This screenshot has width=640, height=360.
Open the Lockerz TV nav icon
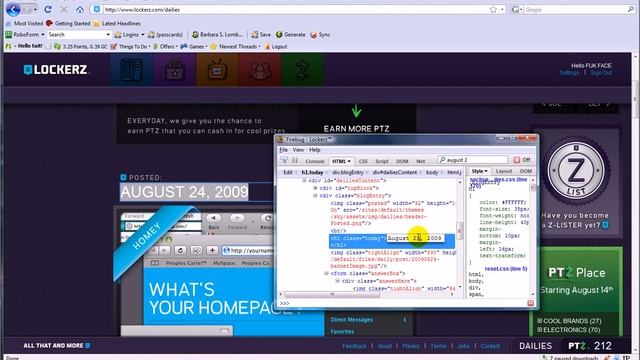(218, 70)
